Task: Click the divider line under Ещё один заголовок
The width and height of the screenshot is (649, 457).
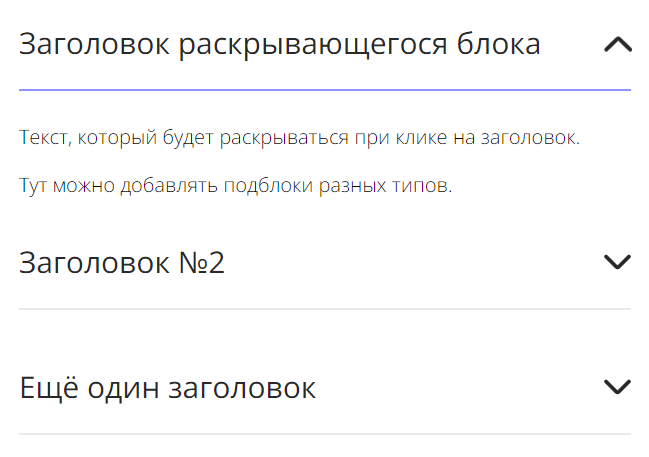Action: point(324,434)
